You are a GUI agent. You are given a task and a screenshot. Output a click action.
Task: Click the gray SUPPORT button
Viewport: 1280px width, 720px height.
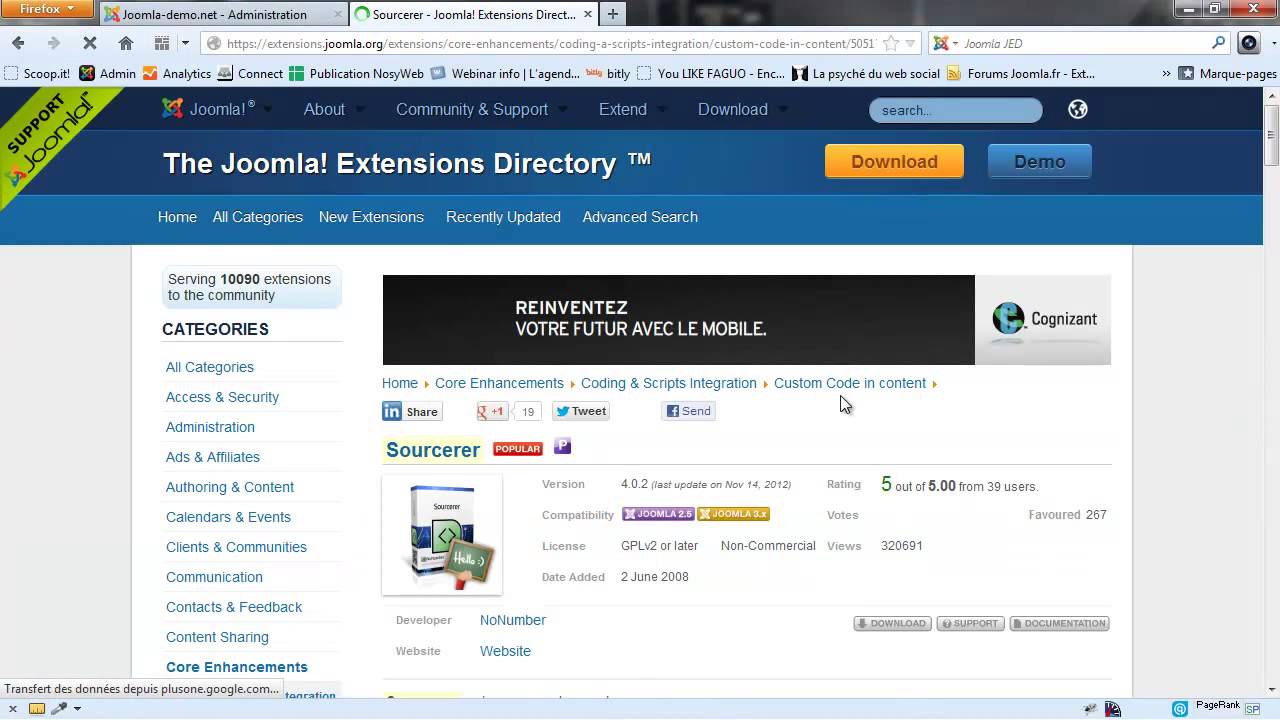point(970,623)
